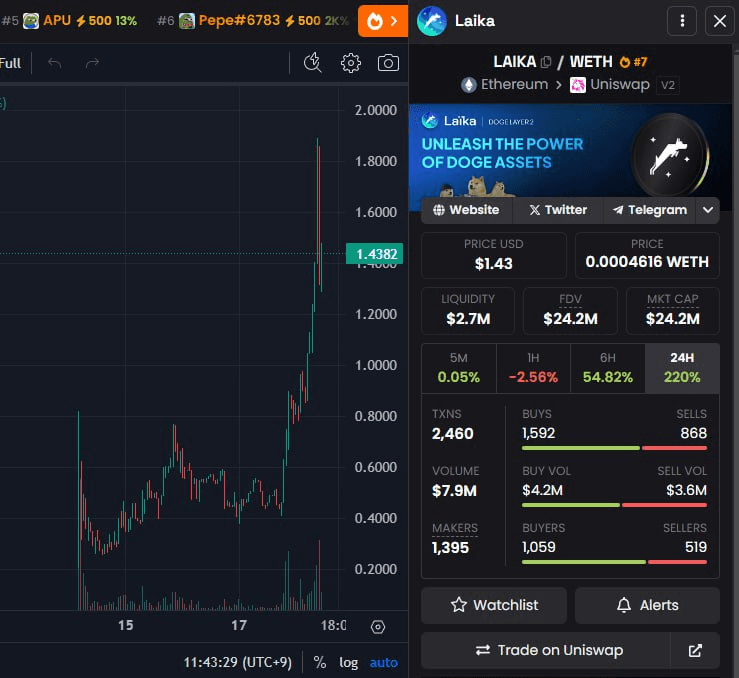Click the LAIKA / WETH pair title
Screen dimensions: 739x678
tap(553, 62)
